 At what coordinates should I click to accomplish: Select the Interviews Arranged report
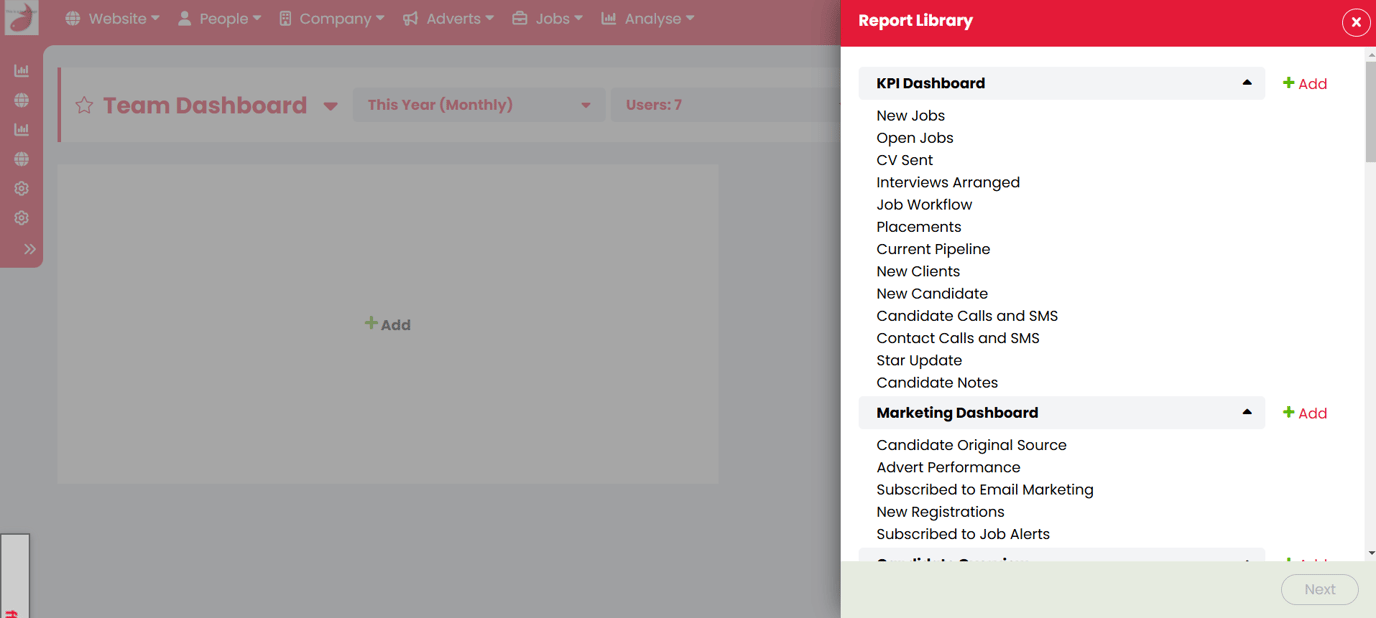tap(948, 182)
